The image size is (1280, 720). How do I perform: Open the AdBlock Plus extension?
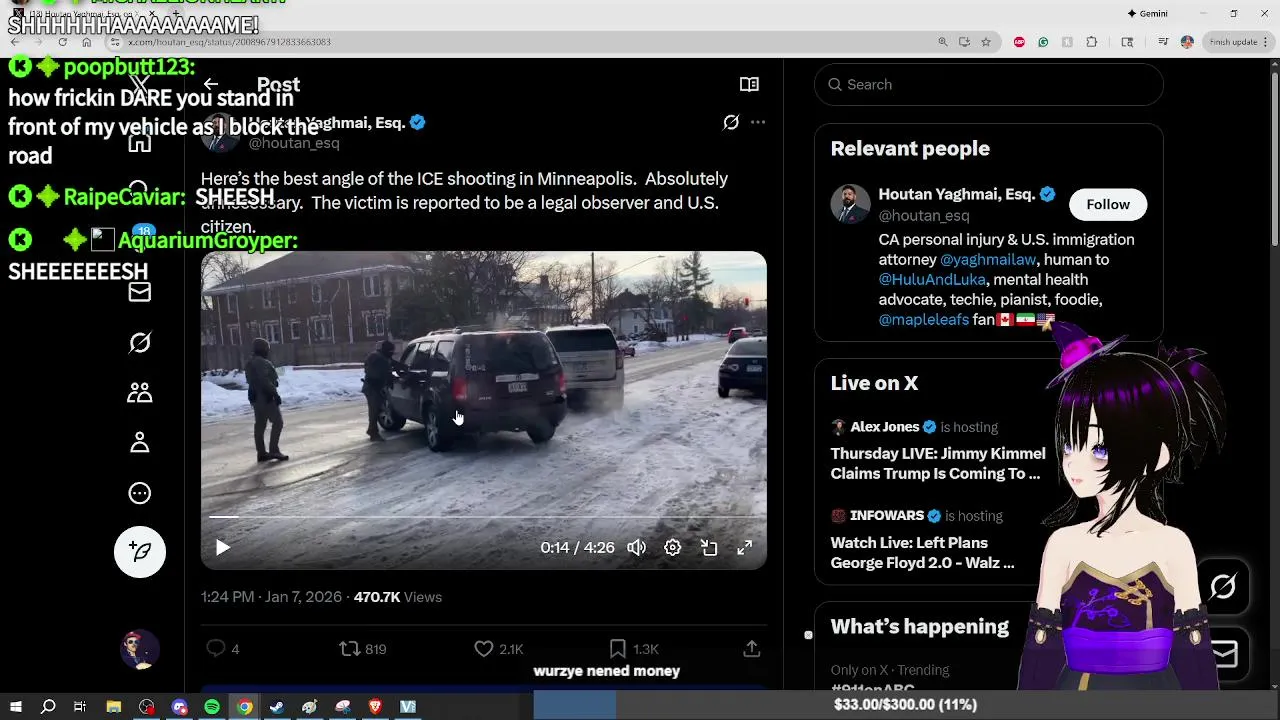coord(1019,42)
